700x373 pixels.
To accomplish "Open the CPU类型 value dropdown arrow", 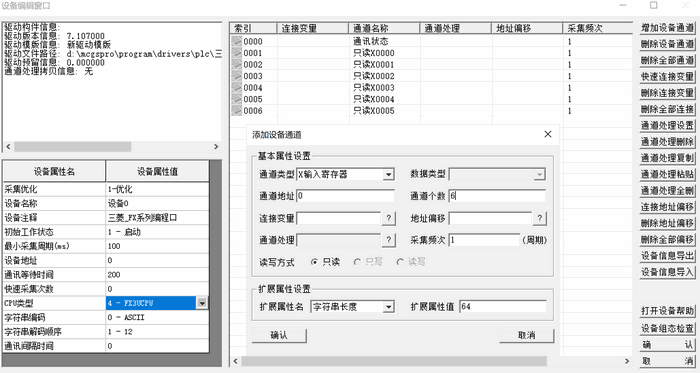I will [x=202, y=303].
